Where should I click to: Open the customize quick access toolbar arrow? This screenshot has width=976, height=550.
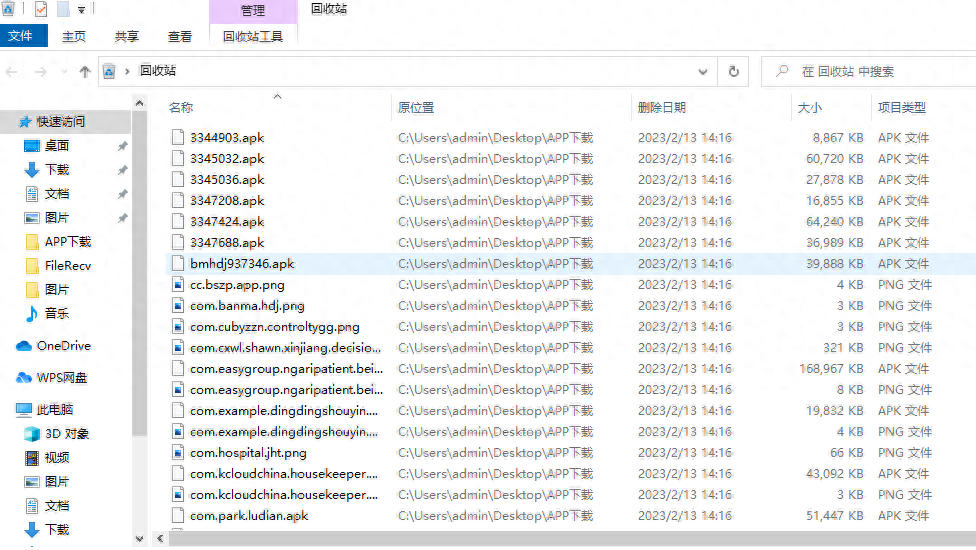click(x=81, y=9)
